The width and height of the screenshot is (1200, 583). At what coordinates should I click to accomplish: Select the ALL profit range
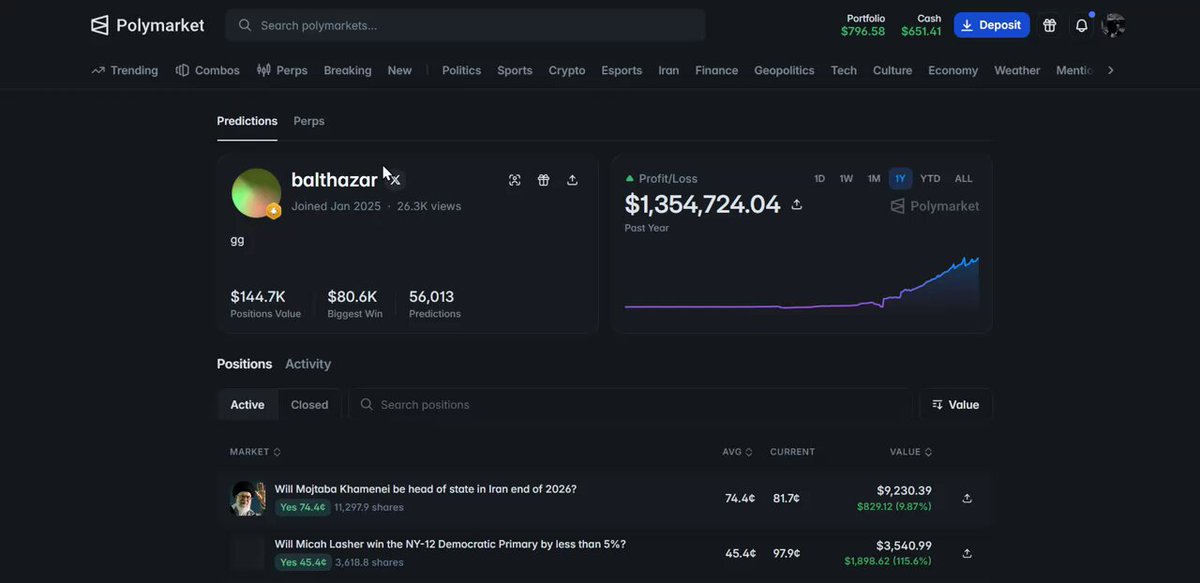pos(963,179)
